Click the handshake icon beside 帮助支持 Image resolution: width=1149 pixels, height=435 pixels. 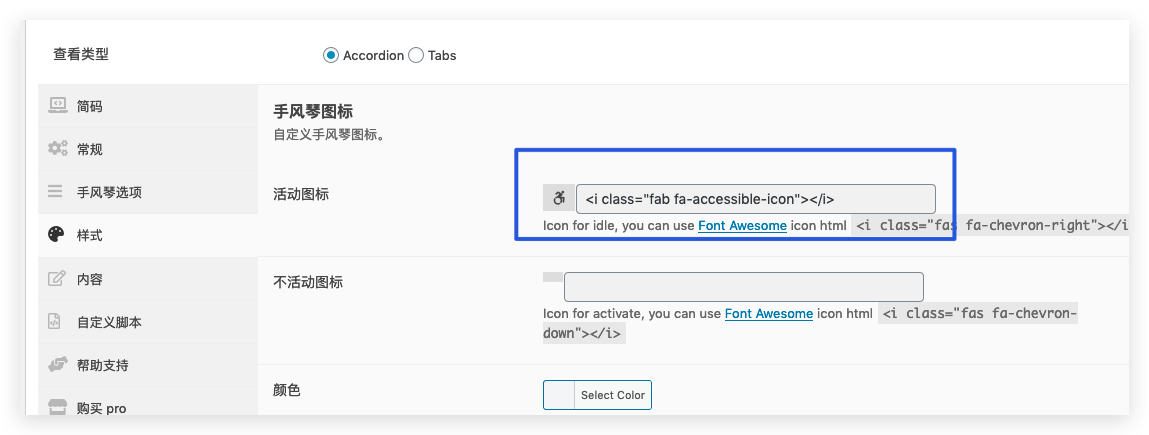[x=57, y=364]
